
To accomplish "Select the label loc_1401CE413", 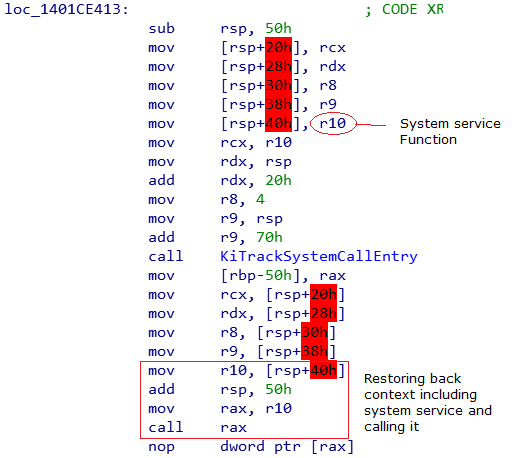I will tap(66, 9).
